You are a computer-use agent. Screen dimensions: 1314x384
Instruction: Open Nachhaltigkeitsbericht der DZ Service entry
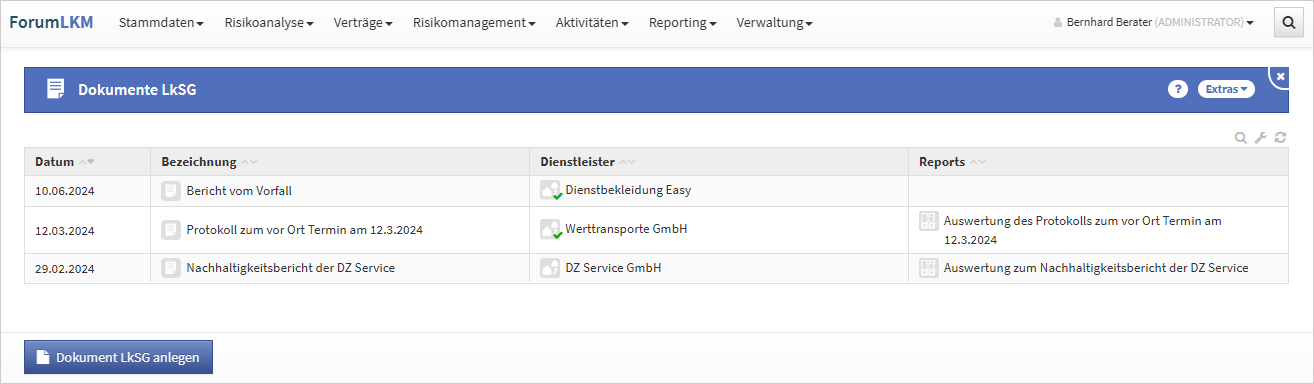291,268
